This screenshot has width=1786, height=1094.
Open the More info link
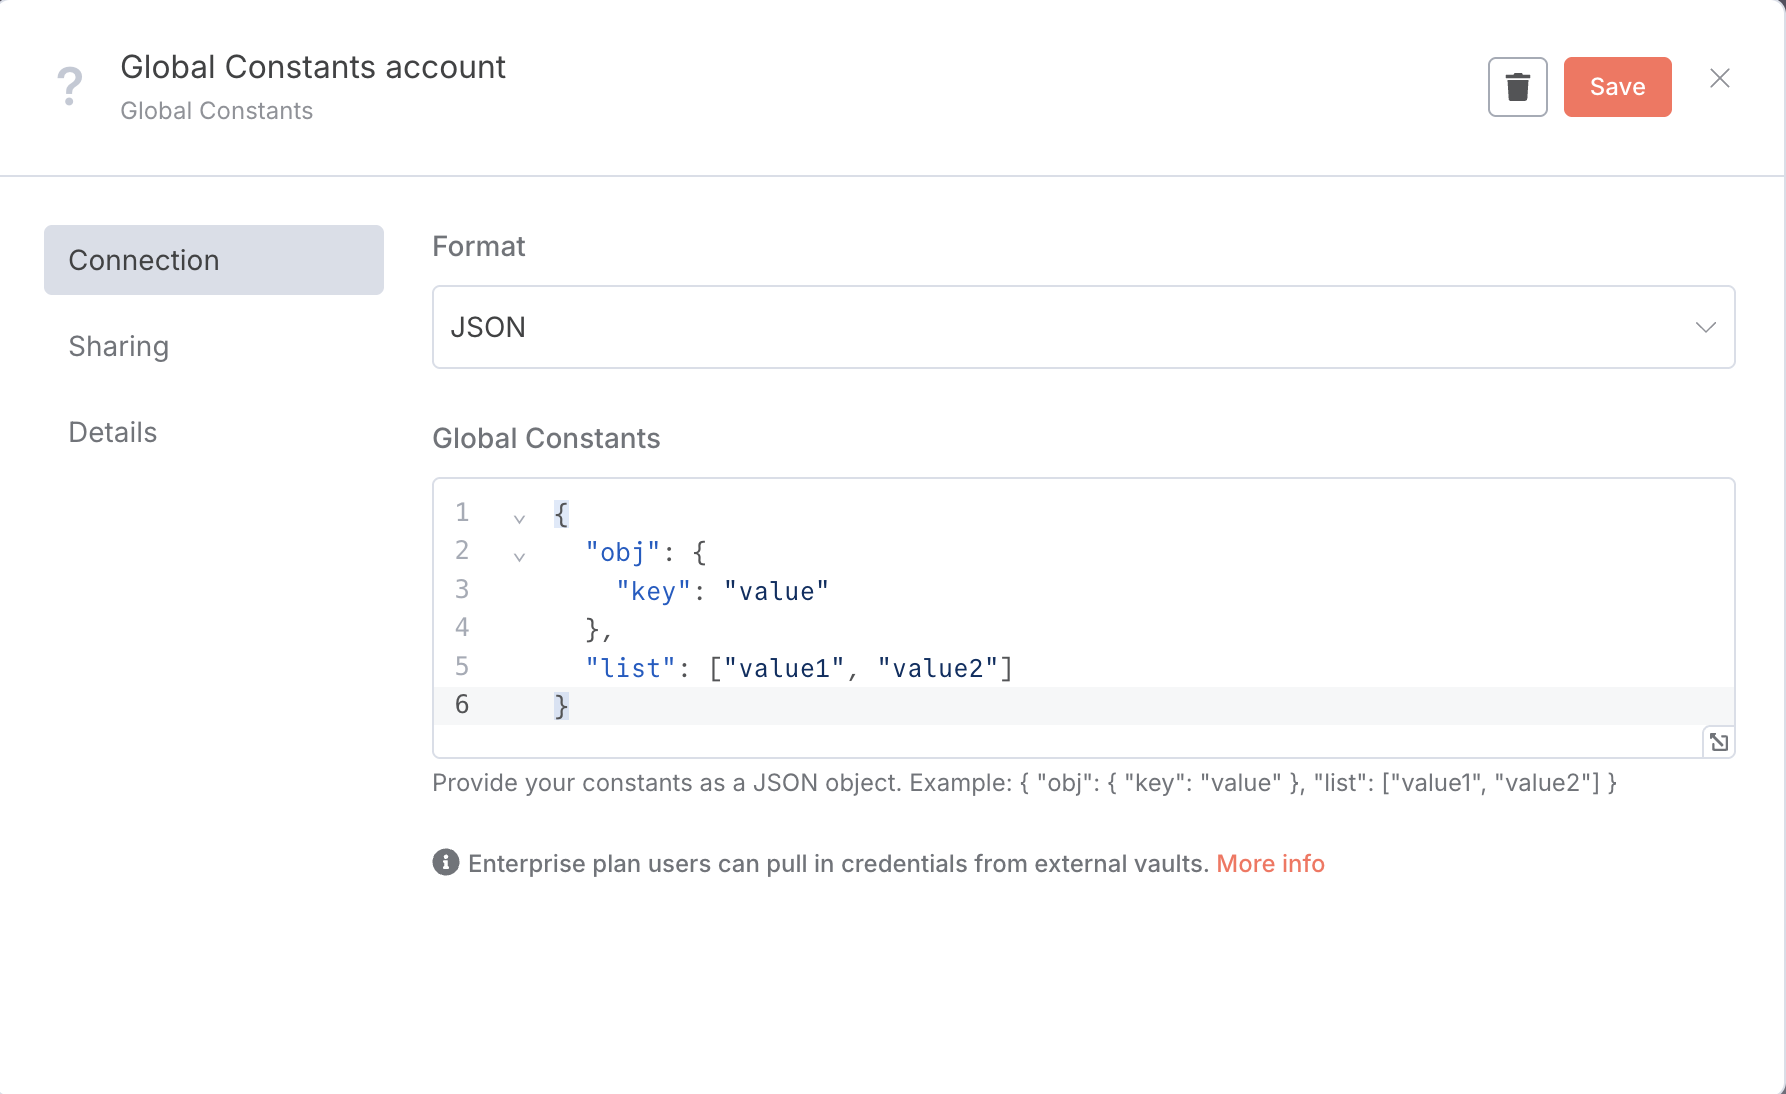click(1270, 863)
